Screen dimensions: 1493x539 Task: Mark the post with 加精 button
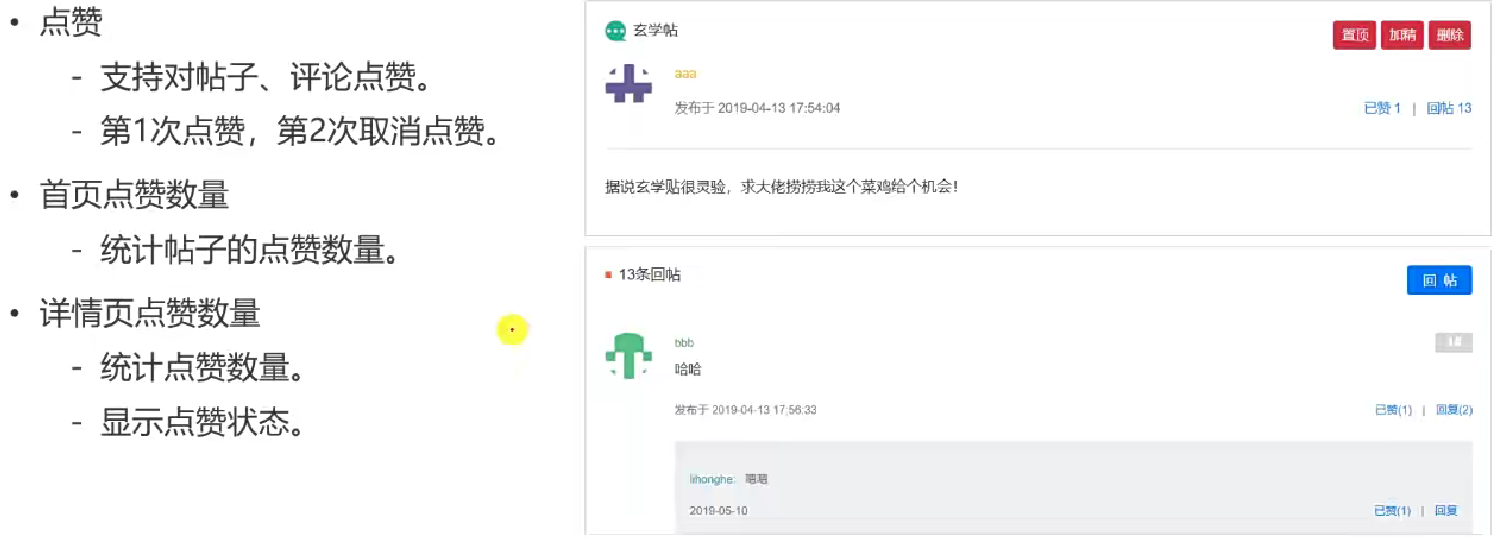pos(1402,35)
